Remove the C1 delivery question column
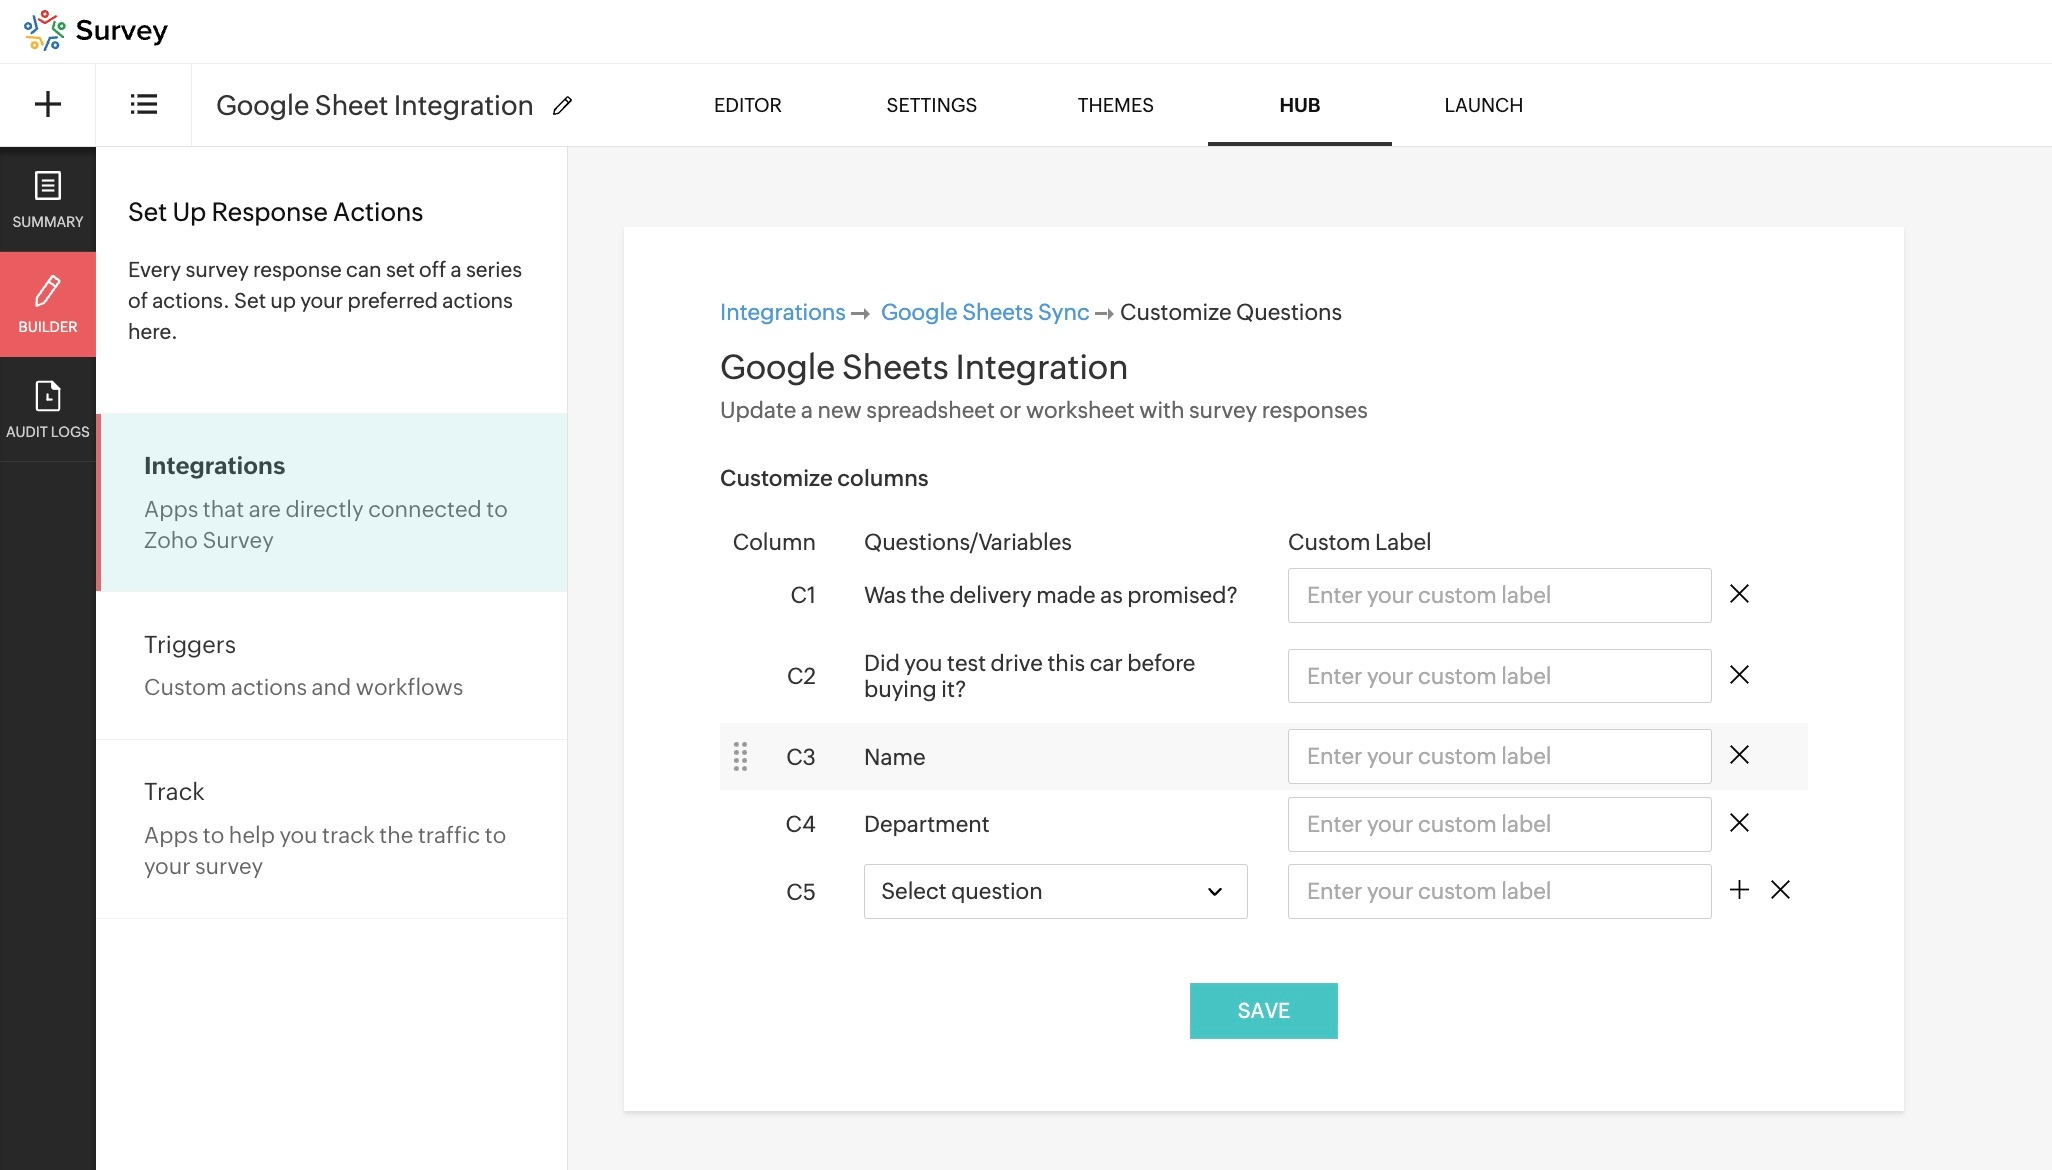 [1739, 594]
